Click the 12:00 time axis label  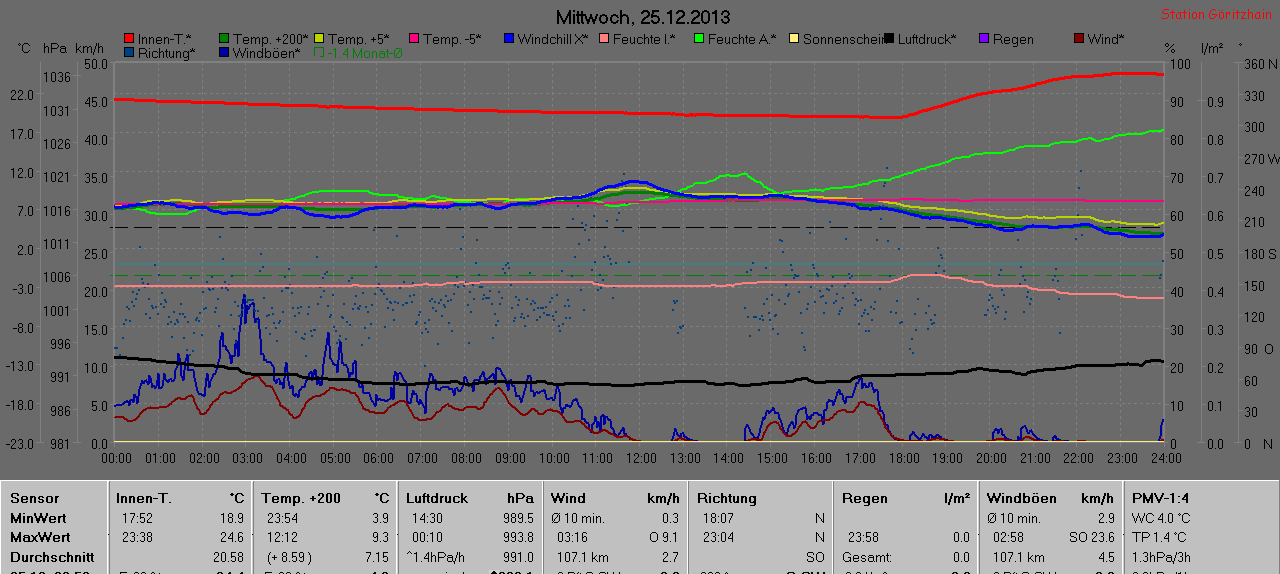click(640, 457)
